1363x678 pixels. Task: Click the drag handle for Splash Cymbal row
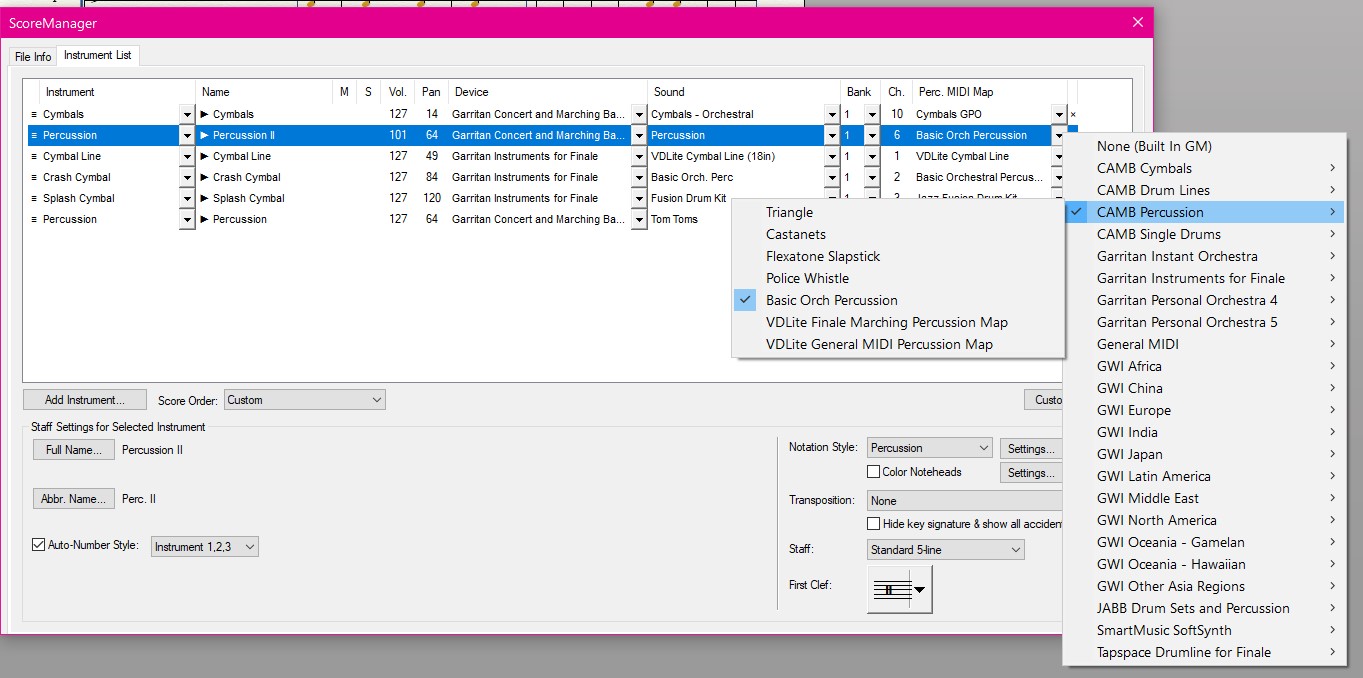[x=34, y=199]
